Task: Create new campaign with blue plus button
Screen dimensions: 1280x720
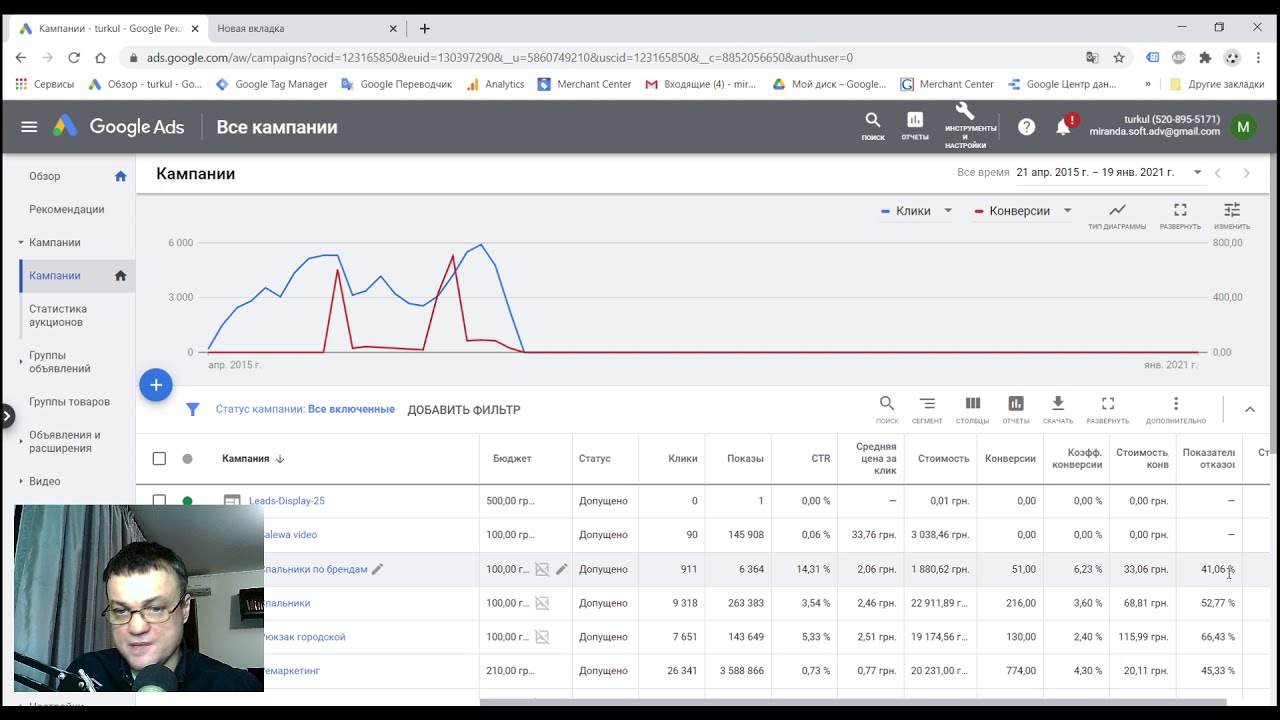Action: tap(156, 385)
